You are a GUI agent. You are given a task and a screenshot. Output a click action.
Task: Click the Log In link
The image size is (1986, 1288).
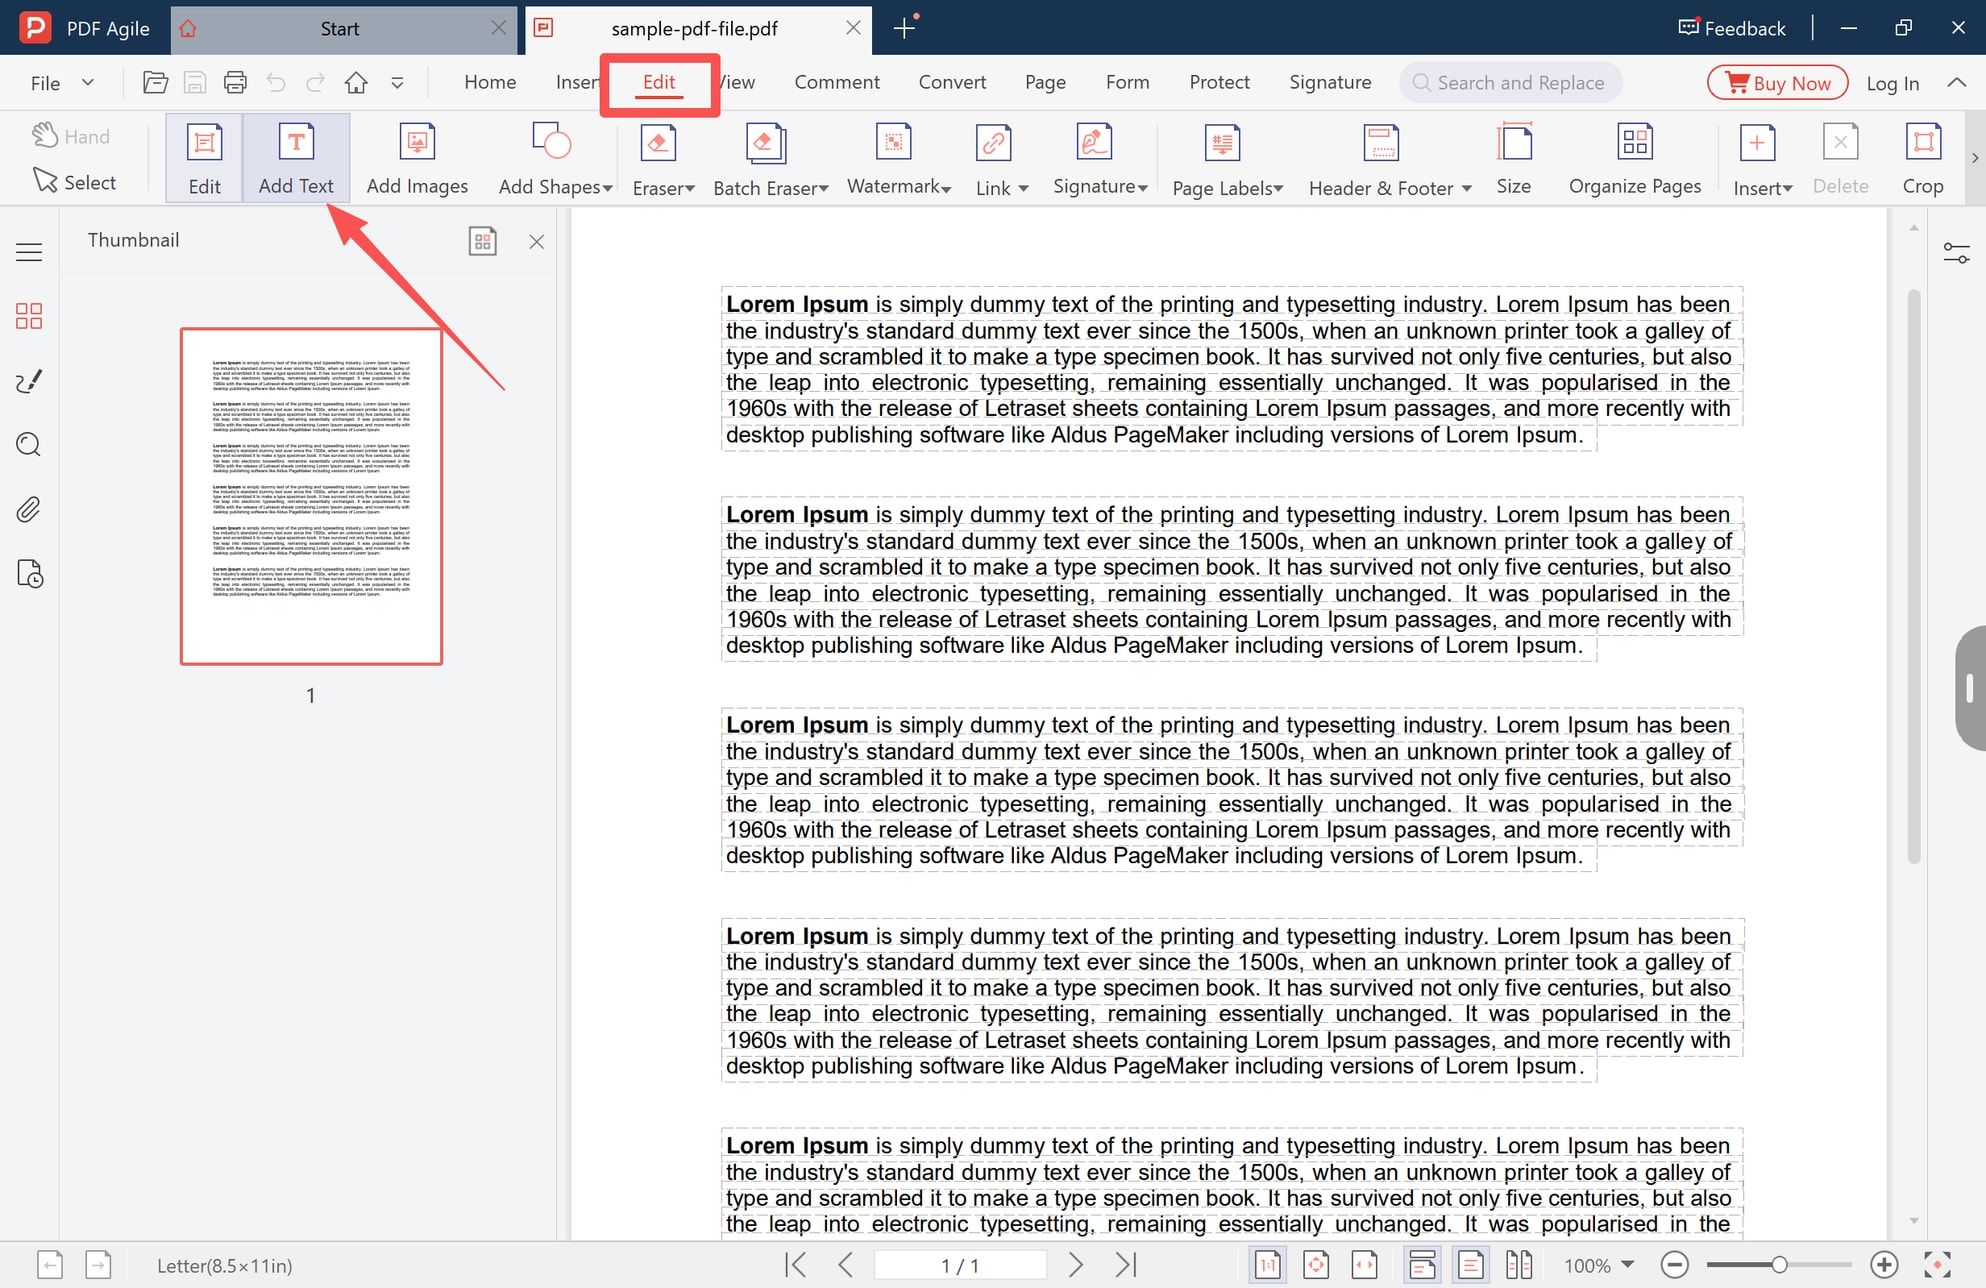click(1892, 83)
